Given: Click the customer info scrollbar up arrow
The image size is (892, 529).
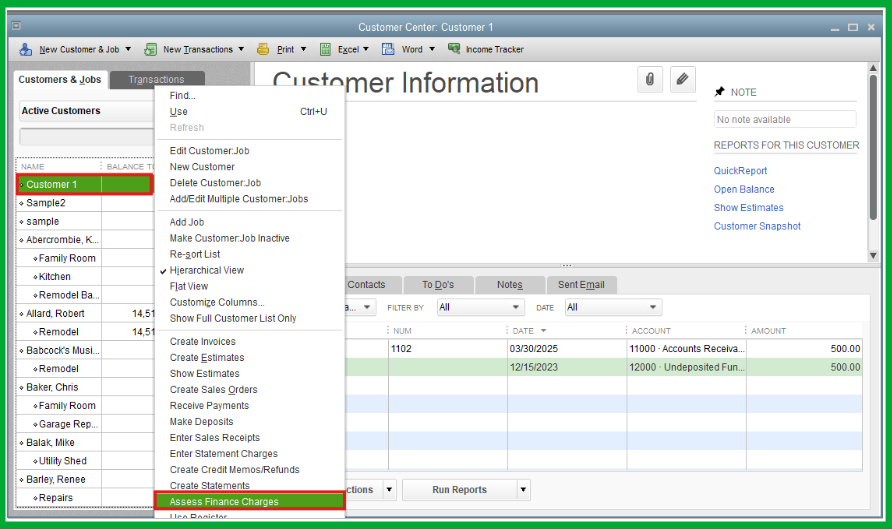Looking at the screenshot, I should pyautogui.click(x=873, y=68).
